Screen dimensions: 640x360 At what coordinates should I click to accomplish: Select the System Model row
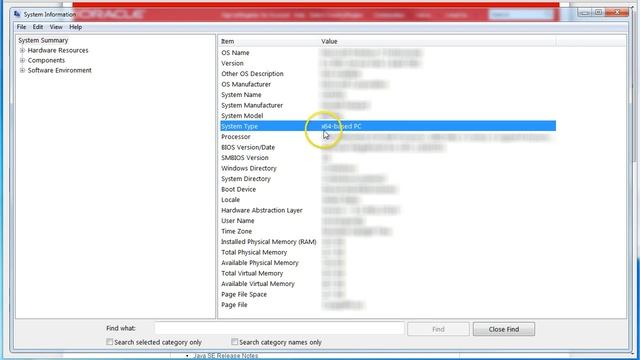coord(388,116)
